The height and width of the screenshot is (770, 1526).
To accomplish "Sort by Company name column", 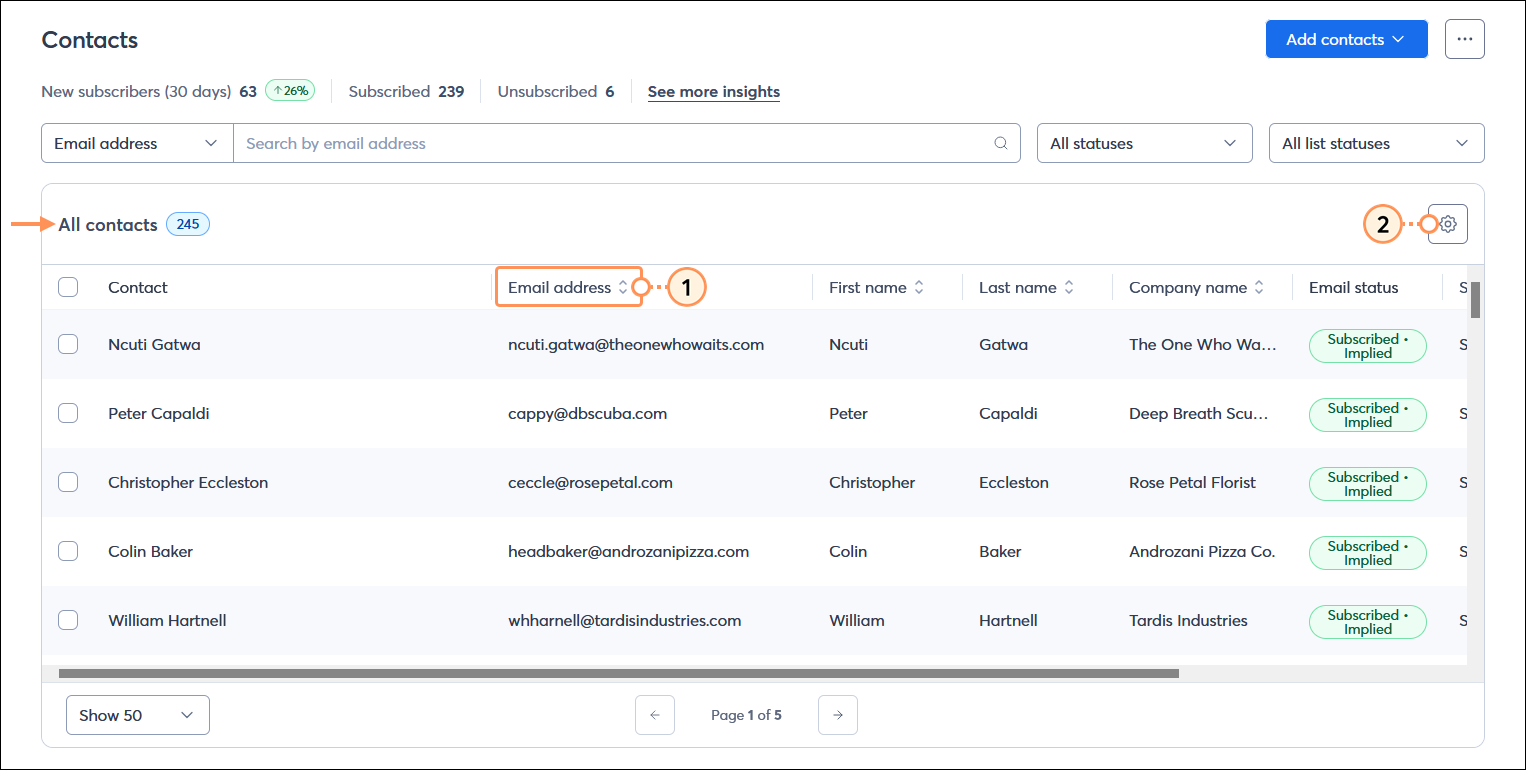I will click(x=1259, y=287).
